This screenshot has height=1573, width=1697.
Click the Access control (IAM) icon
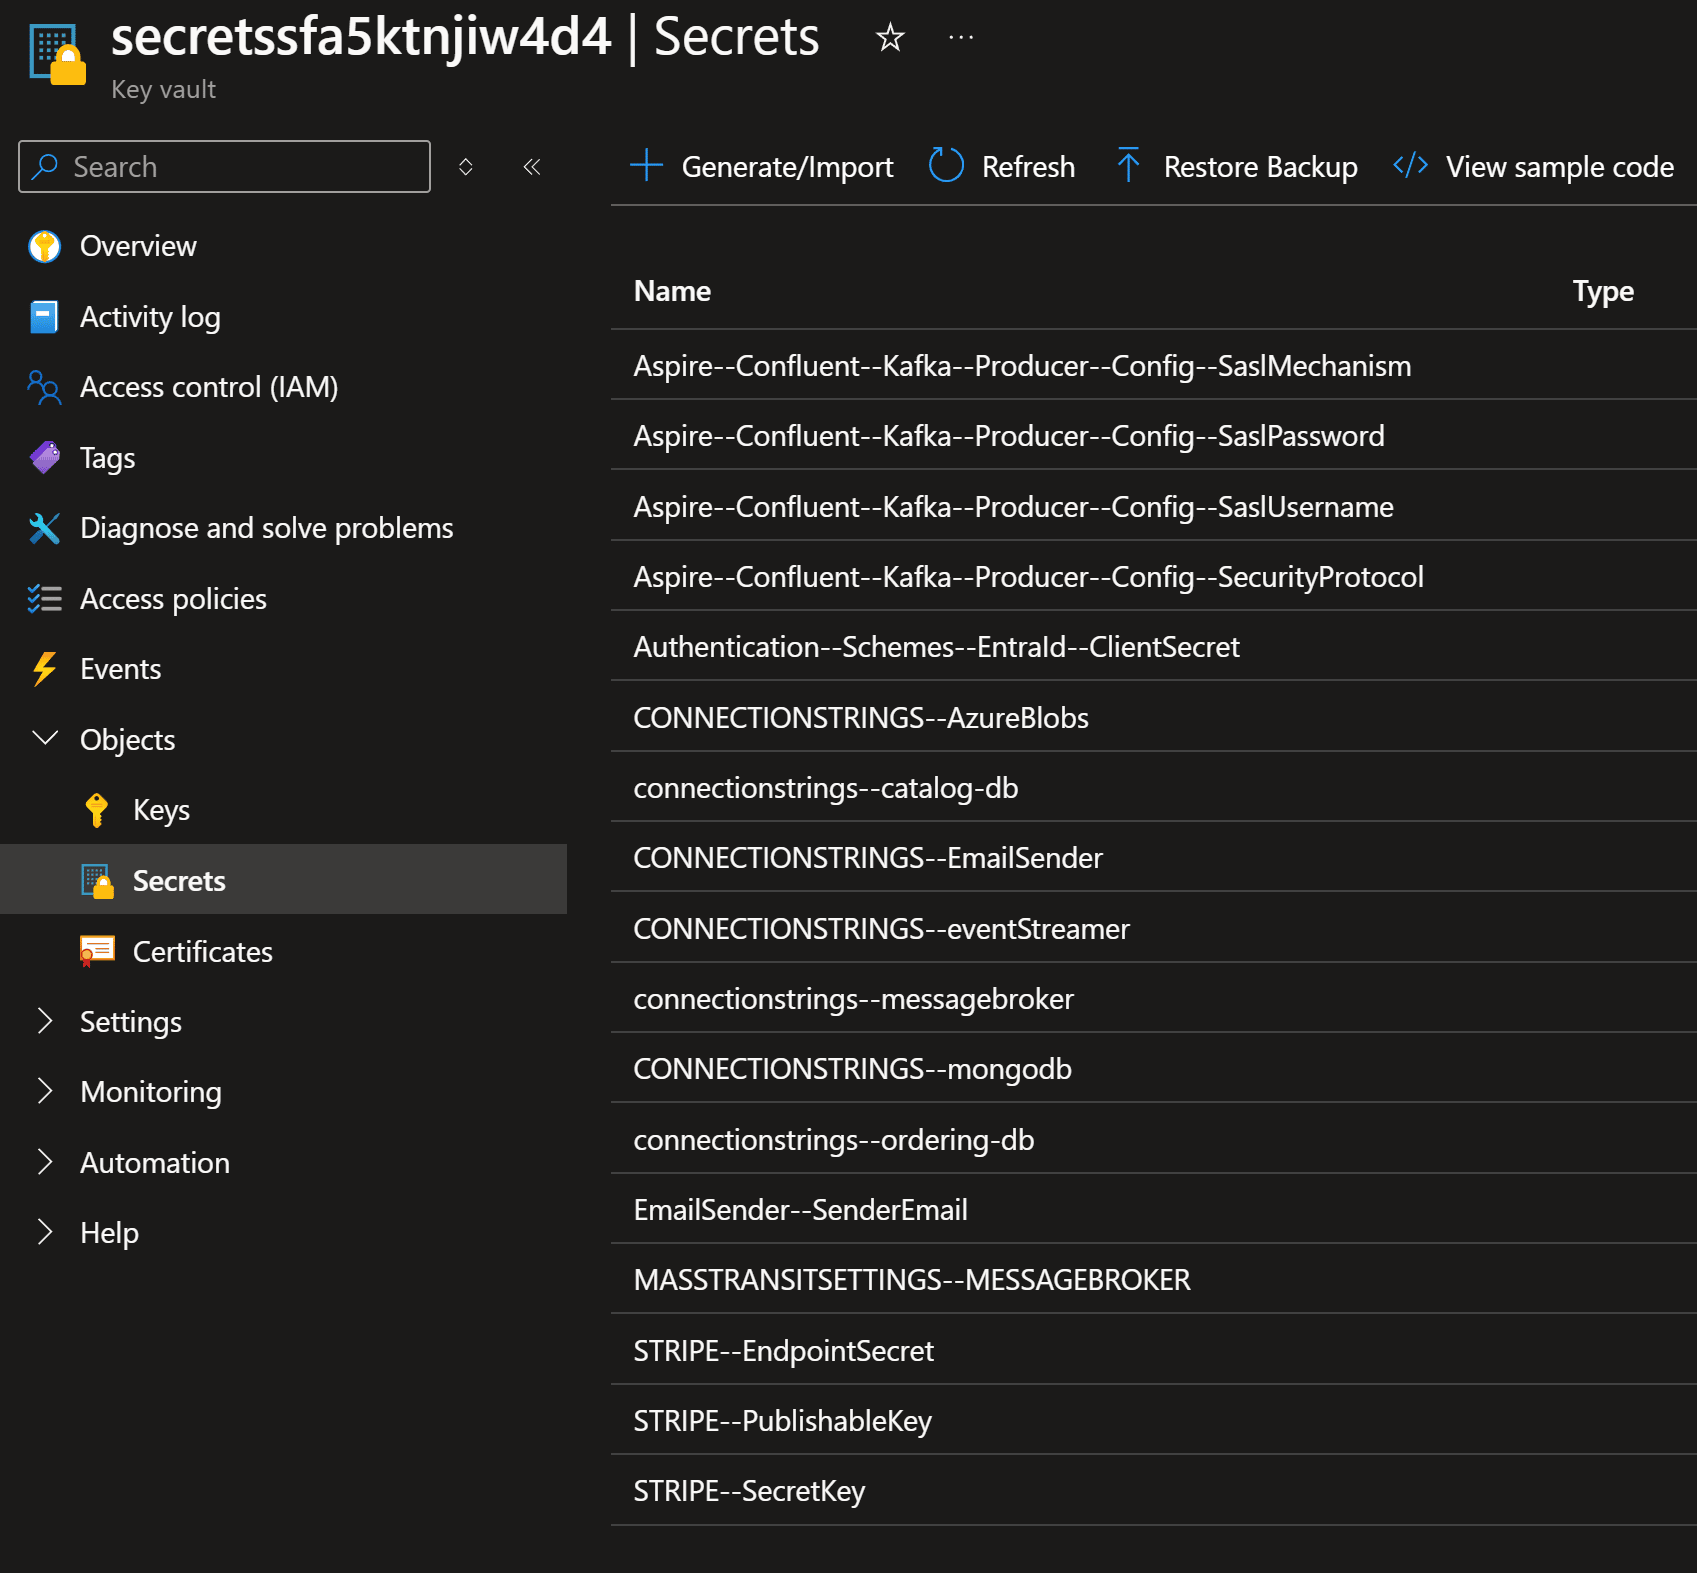44,387
